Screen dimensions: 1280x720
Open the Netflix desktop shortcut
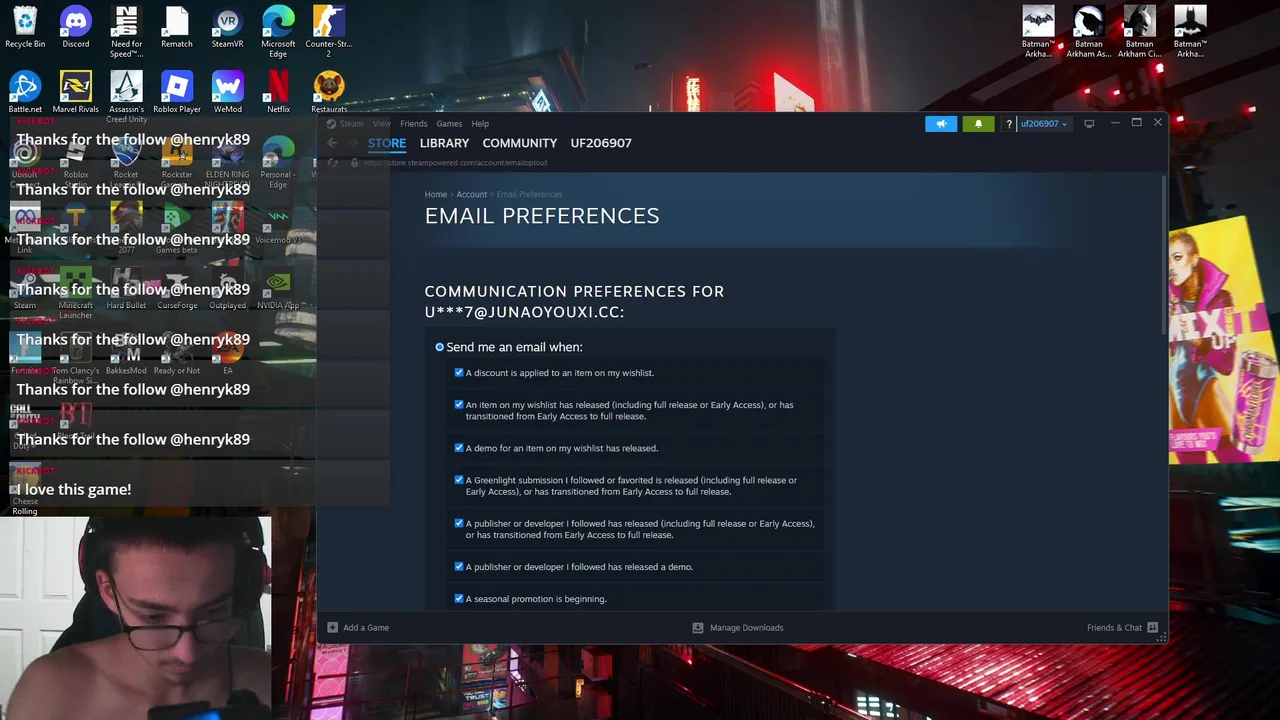(x=278, y=92)
